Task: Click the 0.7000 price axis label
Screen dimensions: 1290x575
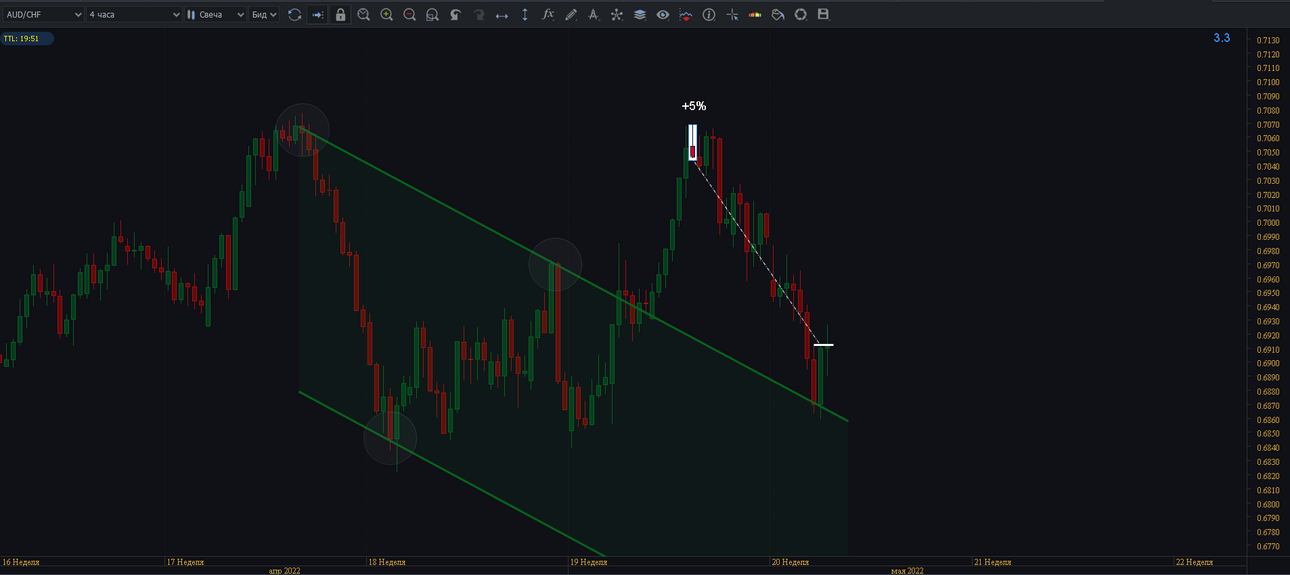Action: 1267,223
